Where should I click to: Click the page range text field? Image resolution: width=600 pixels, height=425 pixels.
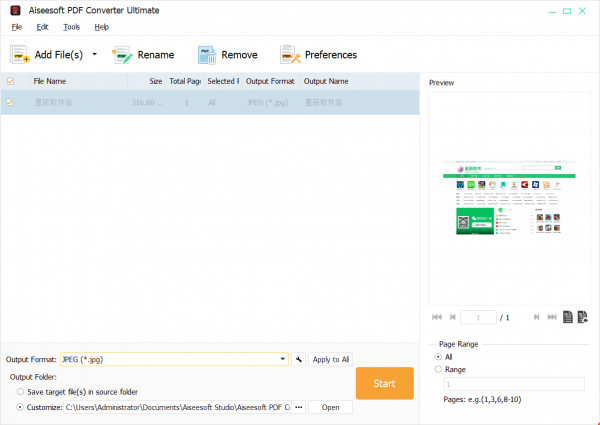click(514, 384)
